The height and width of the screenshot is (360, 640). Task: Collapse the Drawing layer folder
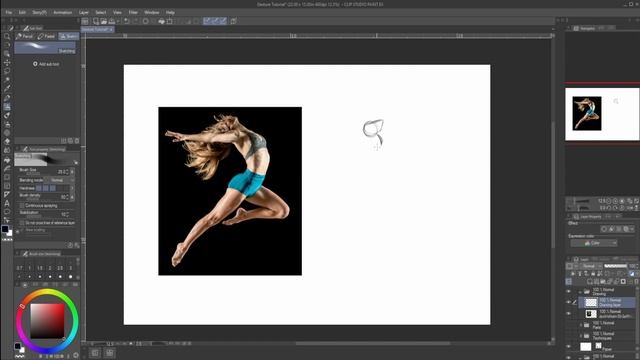click(x=580, y=292)
